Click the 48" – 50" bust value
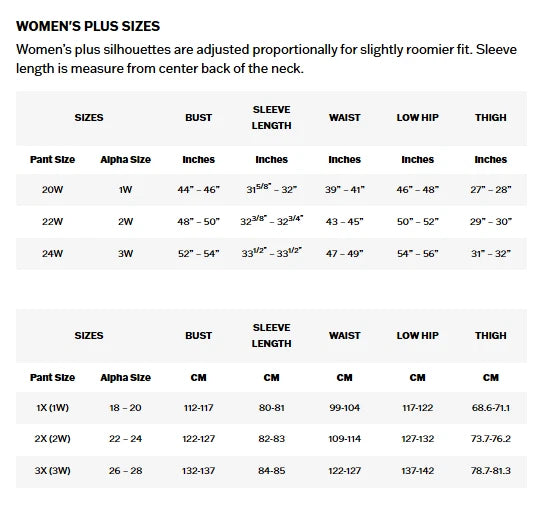540x505 pixels. point(198,221)
